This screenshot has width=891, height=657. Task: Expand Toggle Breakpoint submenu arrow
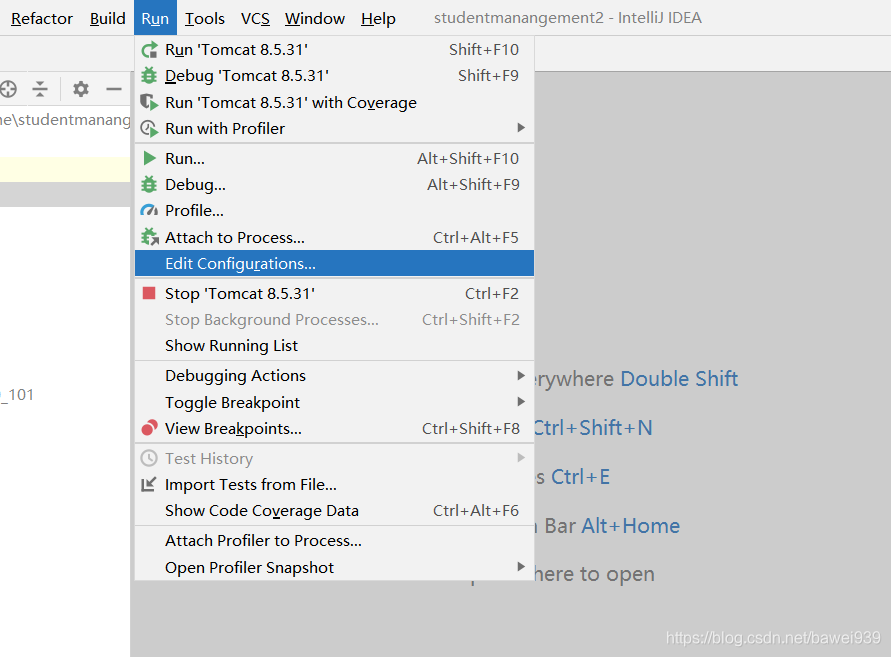coord(521,402)
